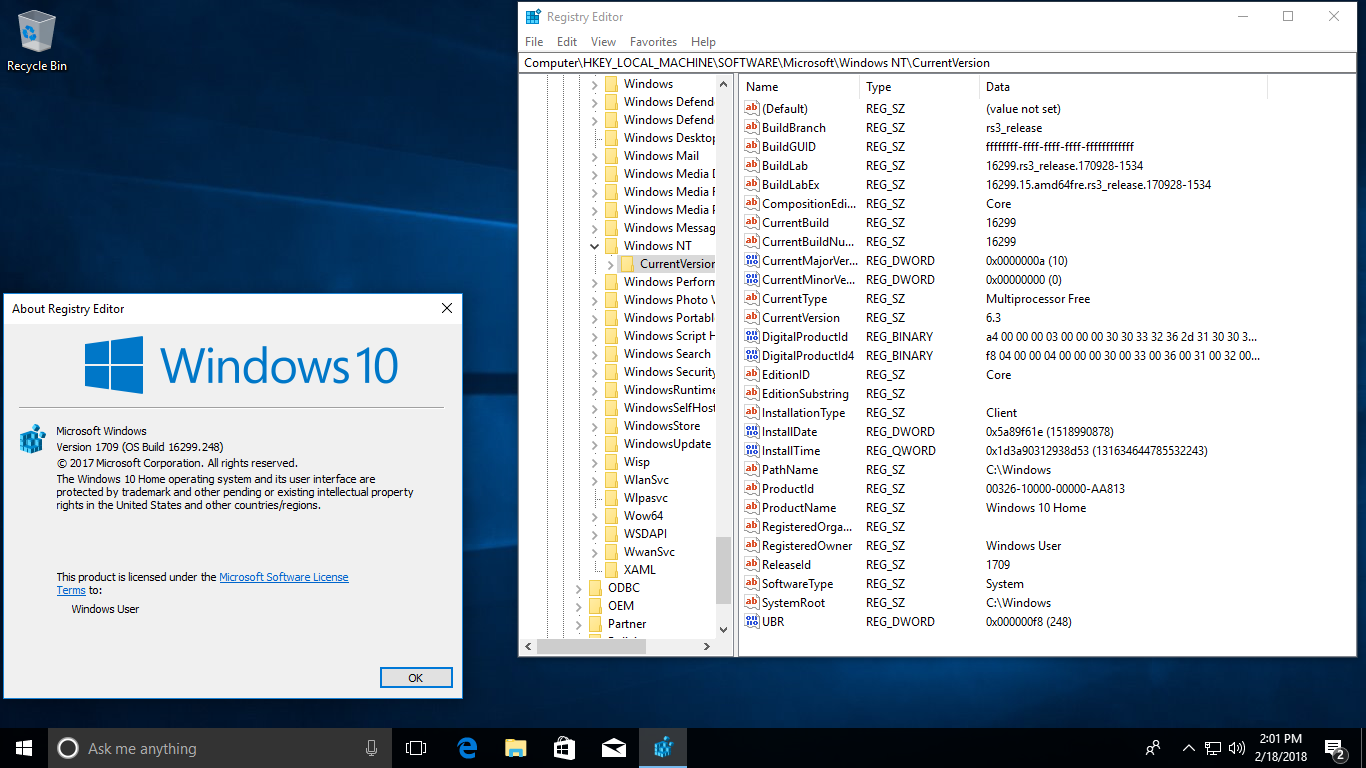The image size is (1366, 768).
Task: Open Task View from the taskbar
Action: (x=416, y=748)
